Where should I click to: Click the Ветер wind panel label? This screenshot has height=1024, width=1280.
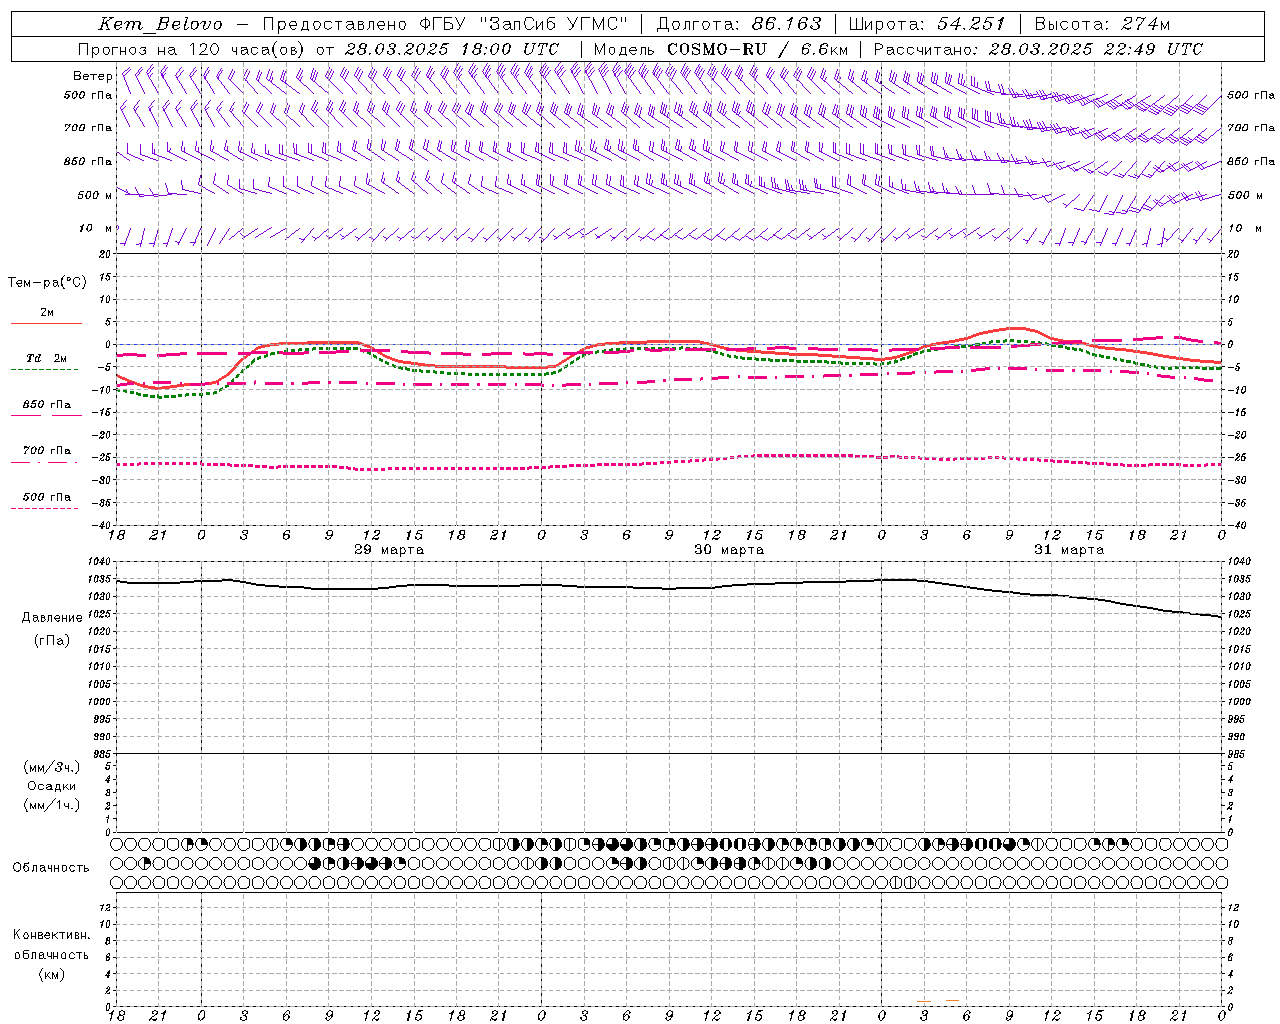coord(92,76)
